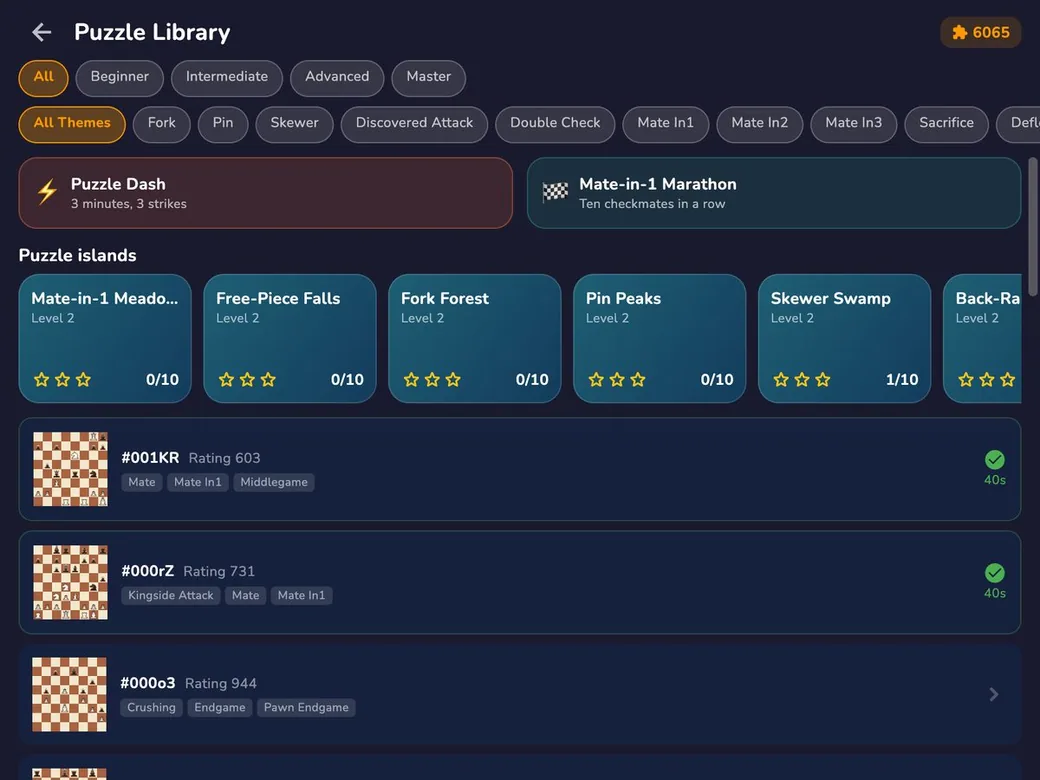Click stars on Mate-in-1 Meadow card
1040x780 pixels.
pos(62,379)
